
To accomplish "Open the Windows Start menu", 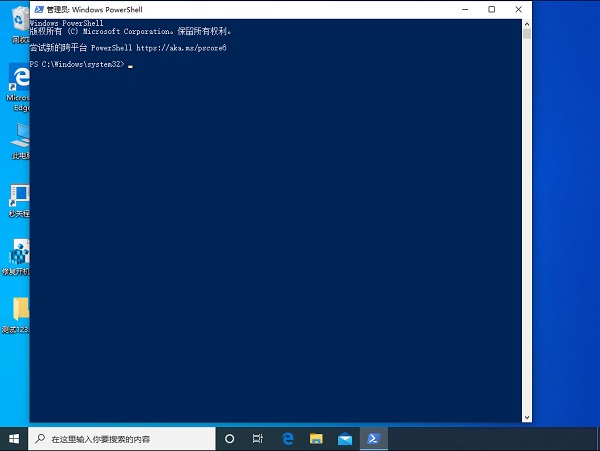I will [14, 439].
